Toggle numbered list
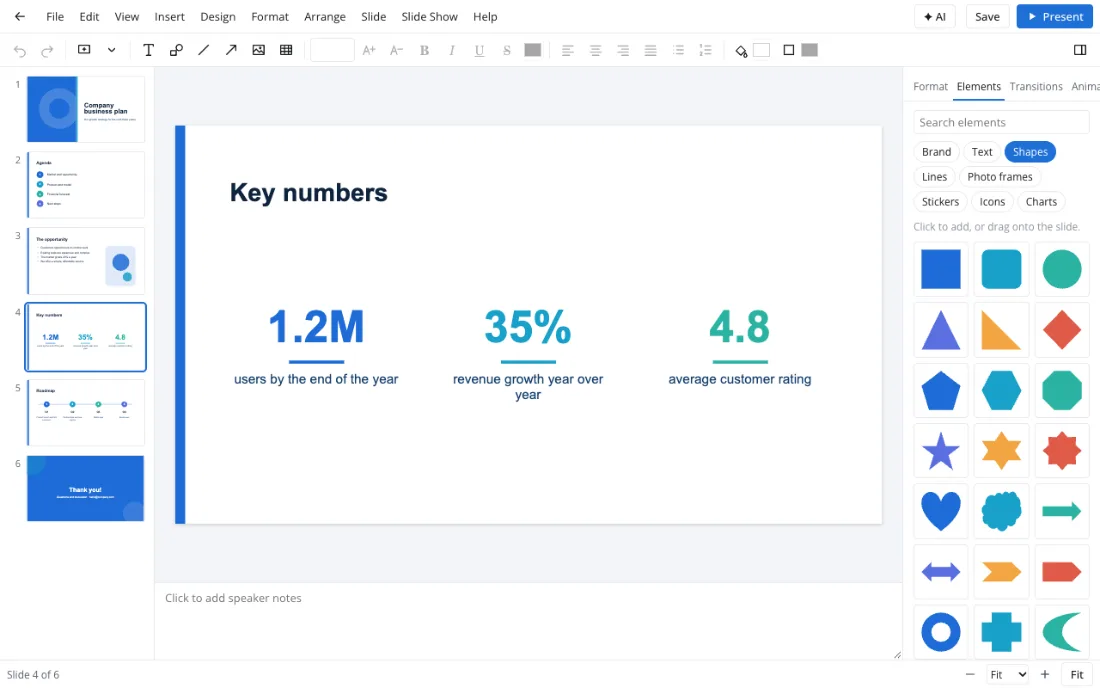 point(705,50)
